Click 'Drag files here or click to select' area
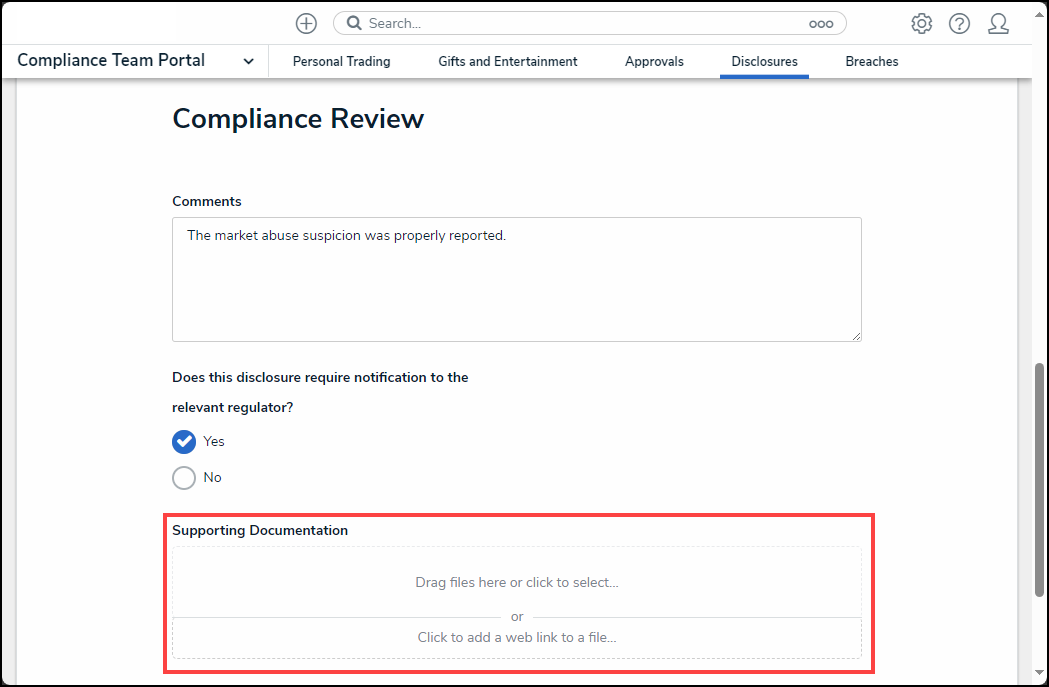This screenshot has height=687, width=1049. (x=516, y=582)
